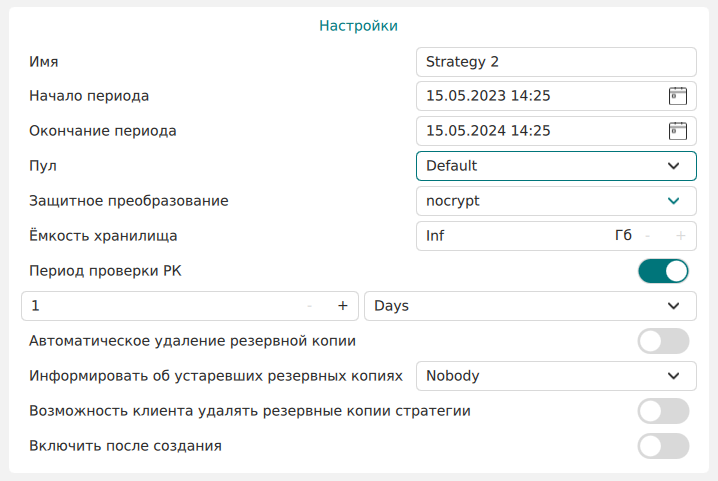Viewport: 718px width, 481px height.
Task: Click the period check number field
Action: (x=160, y=306)
